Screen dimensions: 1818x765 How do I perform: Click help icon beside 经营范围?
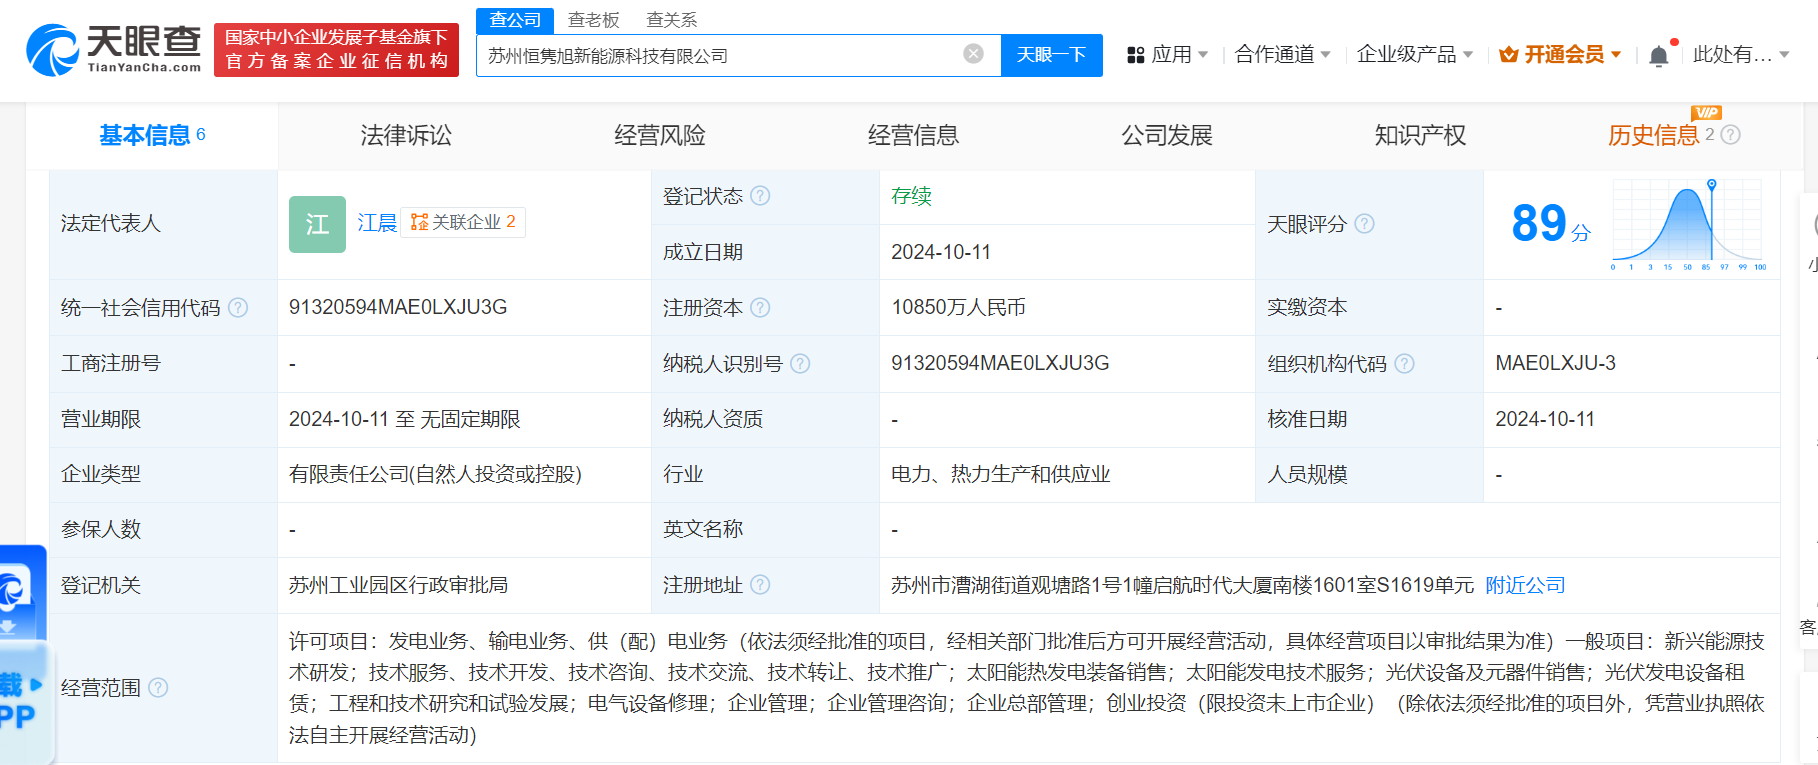pos(158,688)
